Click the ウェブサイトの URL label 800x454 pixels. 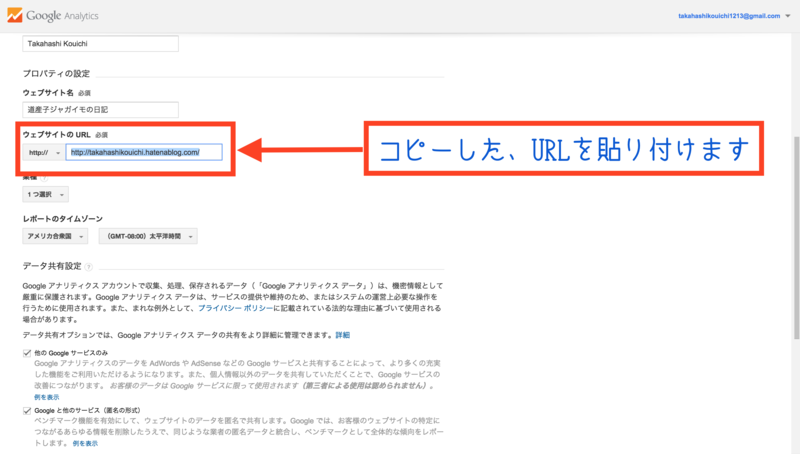tap(56, 135)
